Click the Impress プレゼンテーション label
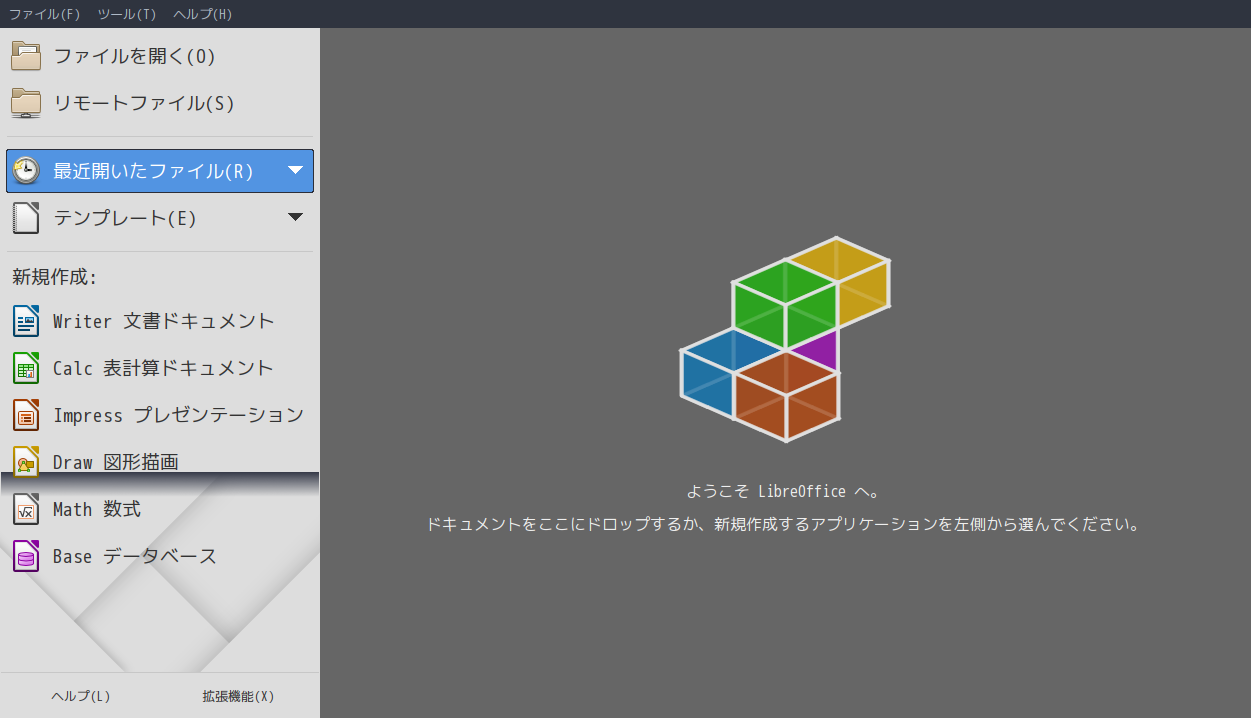The image size is (1251, 718). tap(178, 415)
